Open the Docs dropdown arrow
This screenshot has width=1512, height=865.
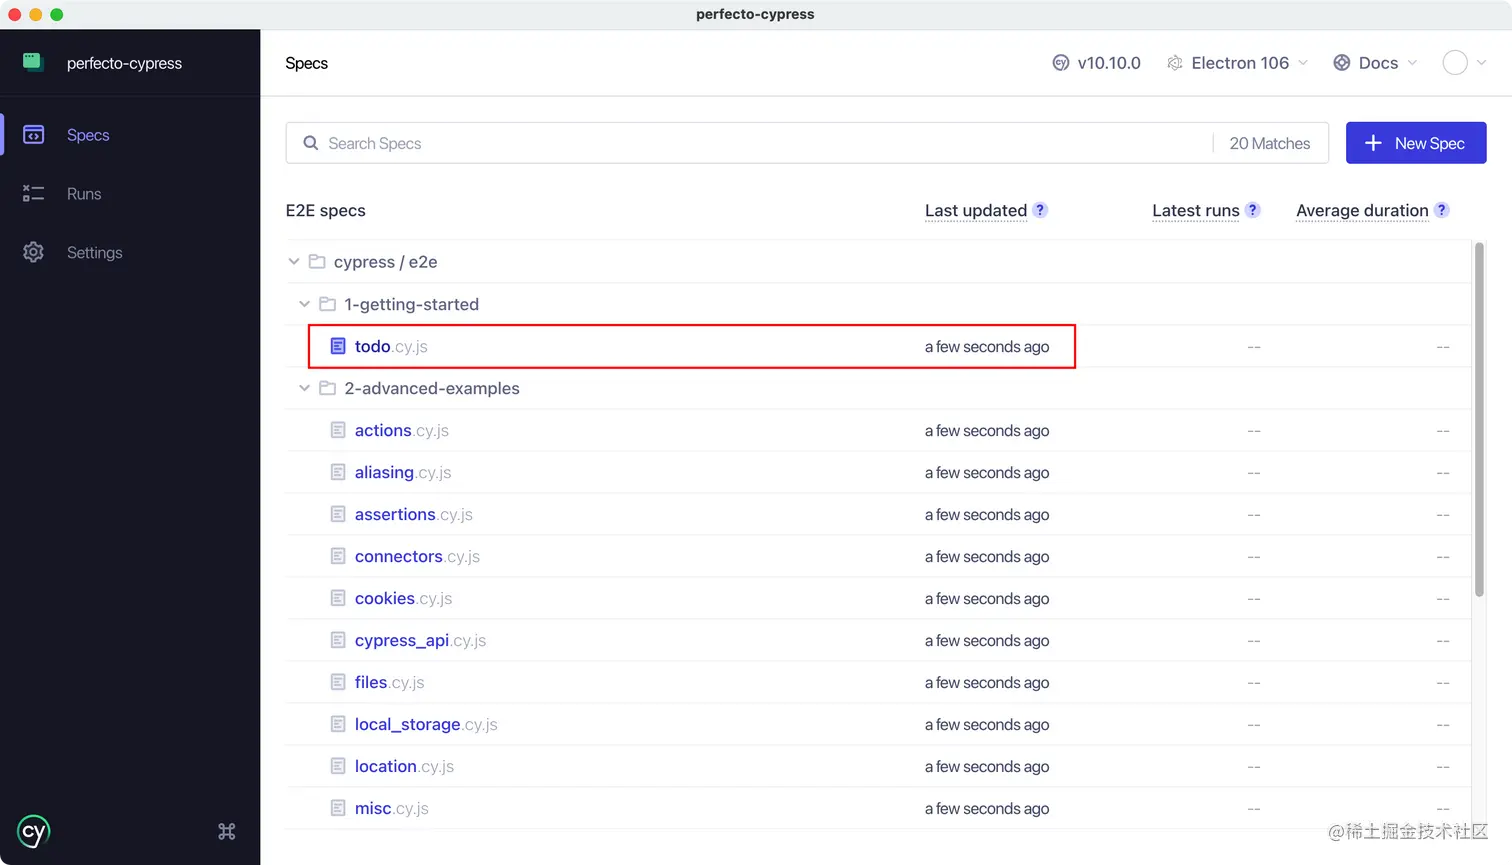pos(1412,63)
